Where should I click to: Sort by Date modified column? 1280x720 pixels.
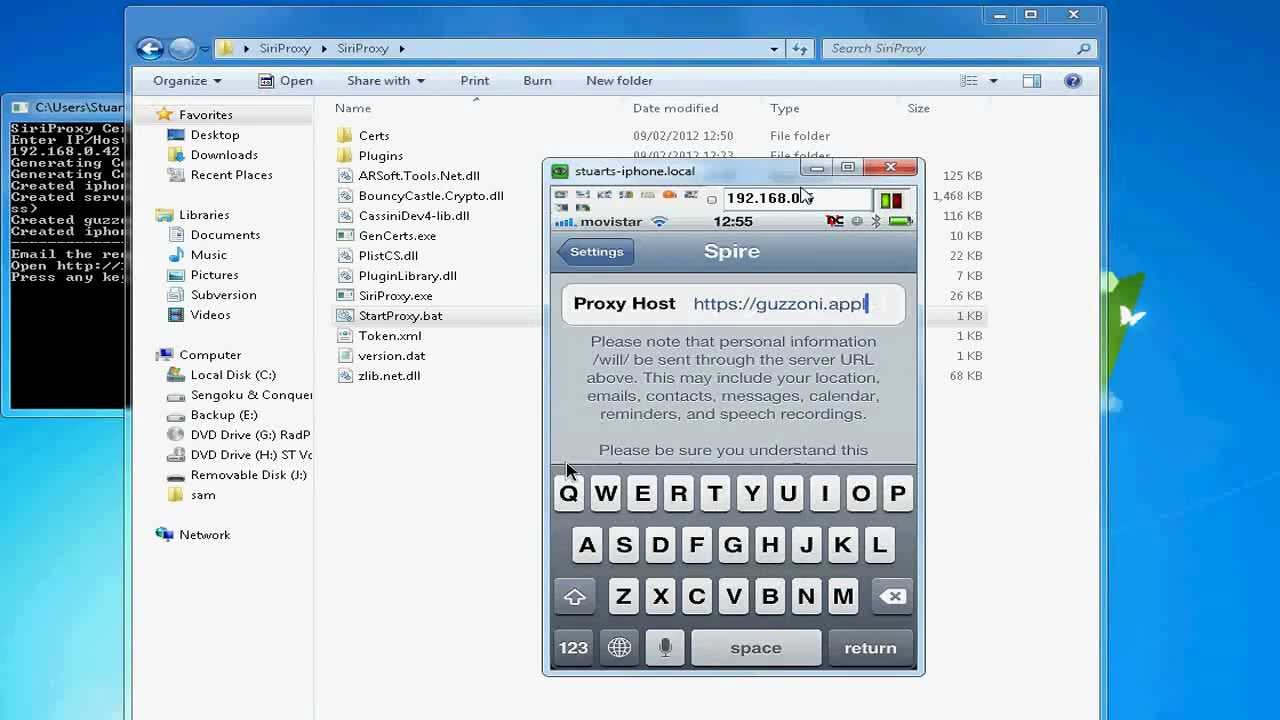(675, 108)
